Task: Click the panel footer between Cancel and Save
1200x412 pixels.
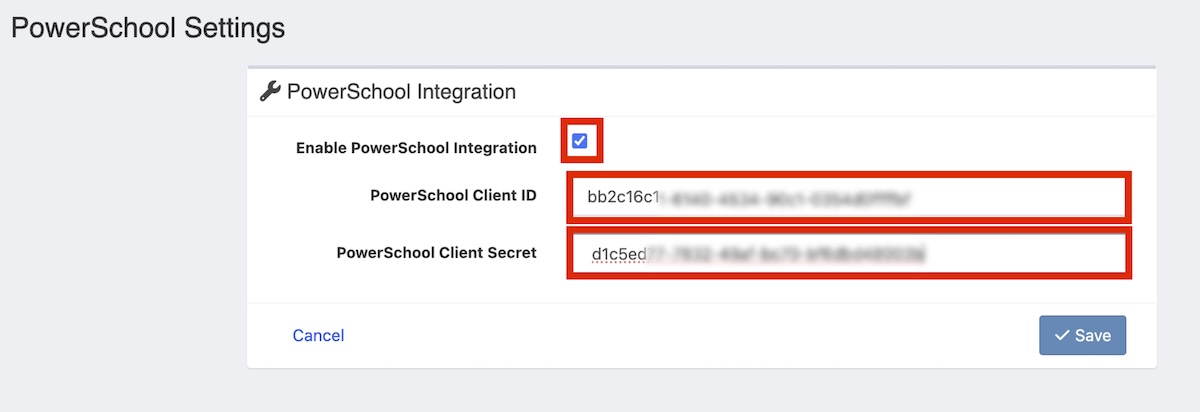Action: pyautogui.click(x=690, y=336)
